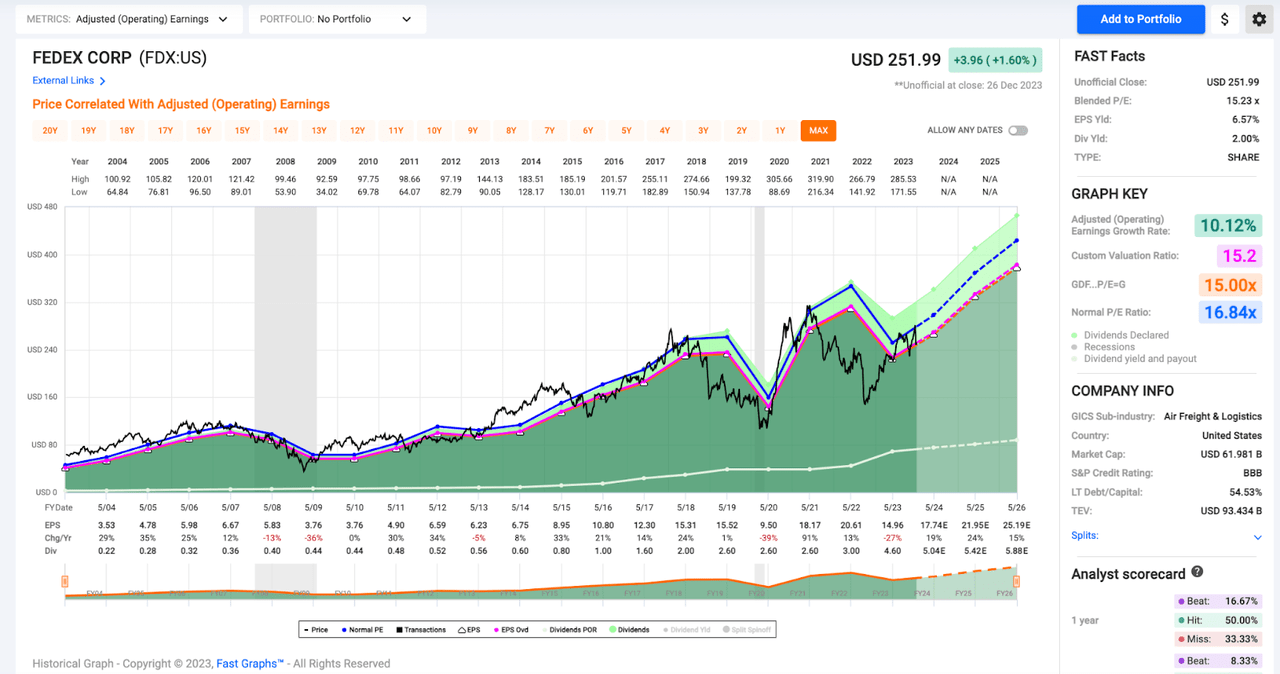1280x674 pixels.
Task: Select the MAX time period
Action: pyautogui.click(x=818, y=130)
